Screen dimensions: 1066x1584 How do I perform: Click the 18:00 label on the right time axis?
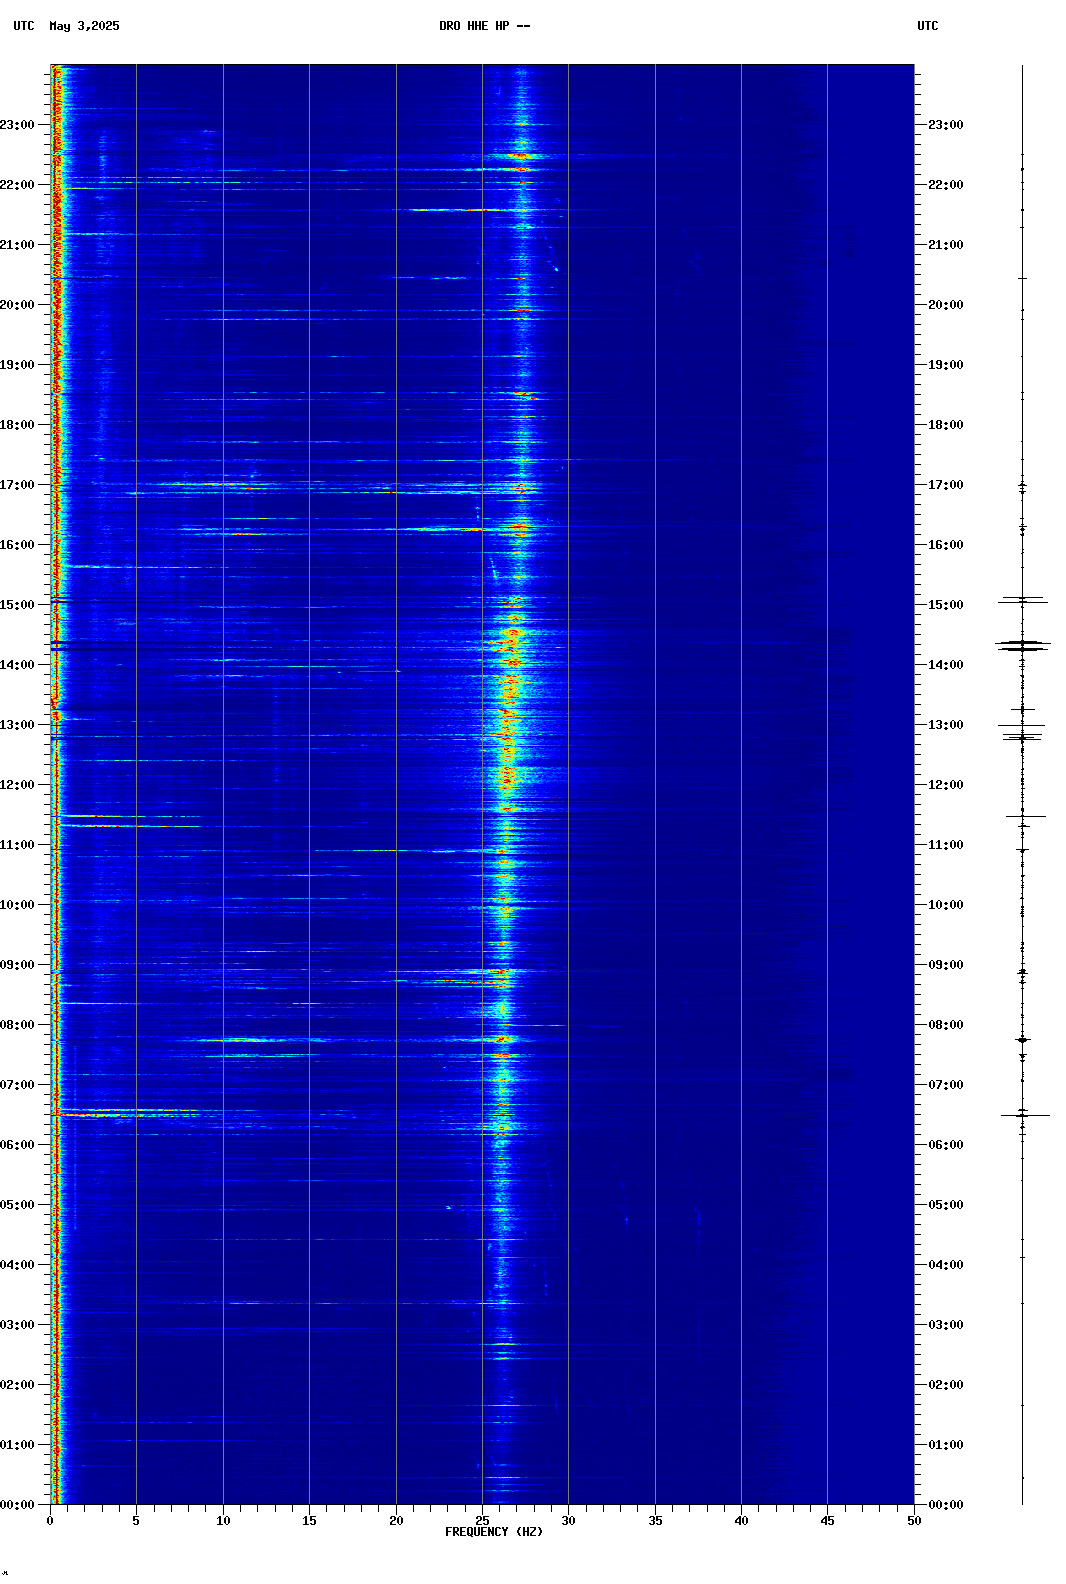tap(946, 425)
